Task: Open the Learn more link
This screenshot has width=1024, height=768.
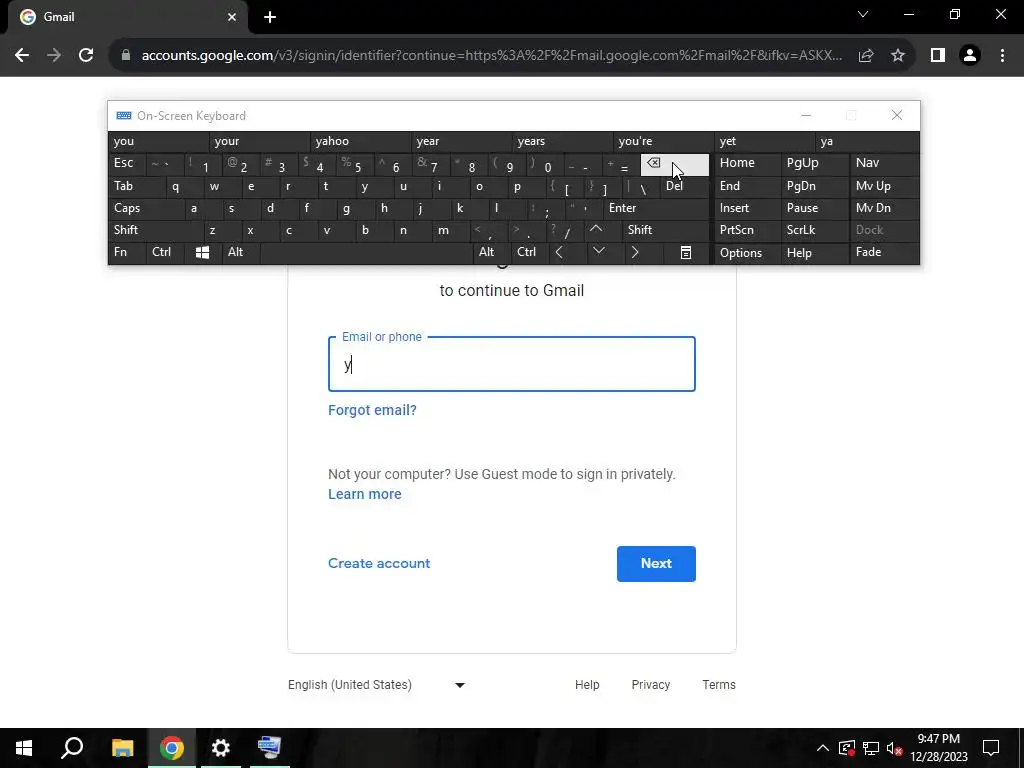Action: point(364,494)
